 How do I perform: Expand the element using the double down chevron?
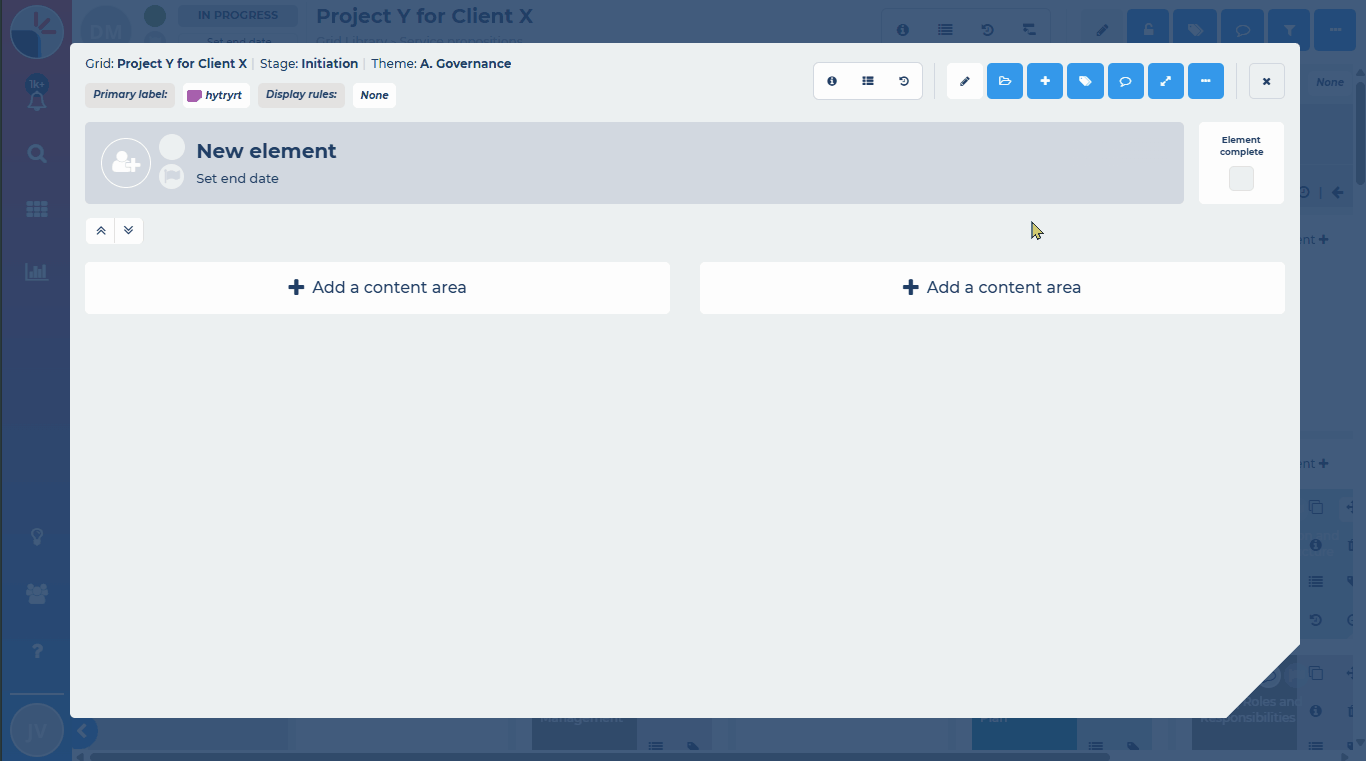click(x=128, y=230)
